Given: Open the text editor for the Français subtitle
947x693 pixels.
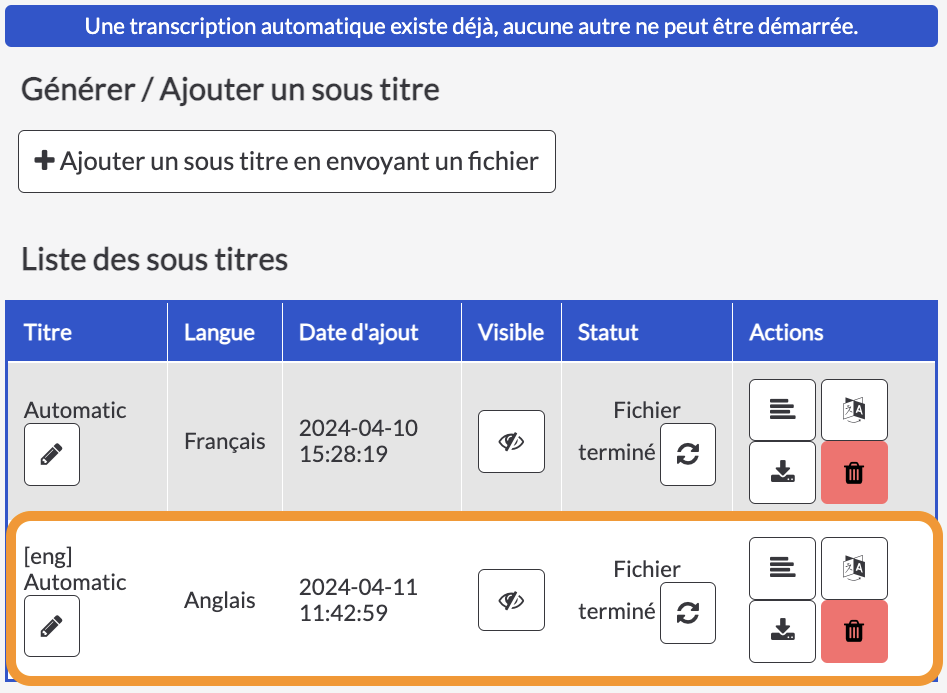Looking at the screenshot, I should click(x=782, y=410).
